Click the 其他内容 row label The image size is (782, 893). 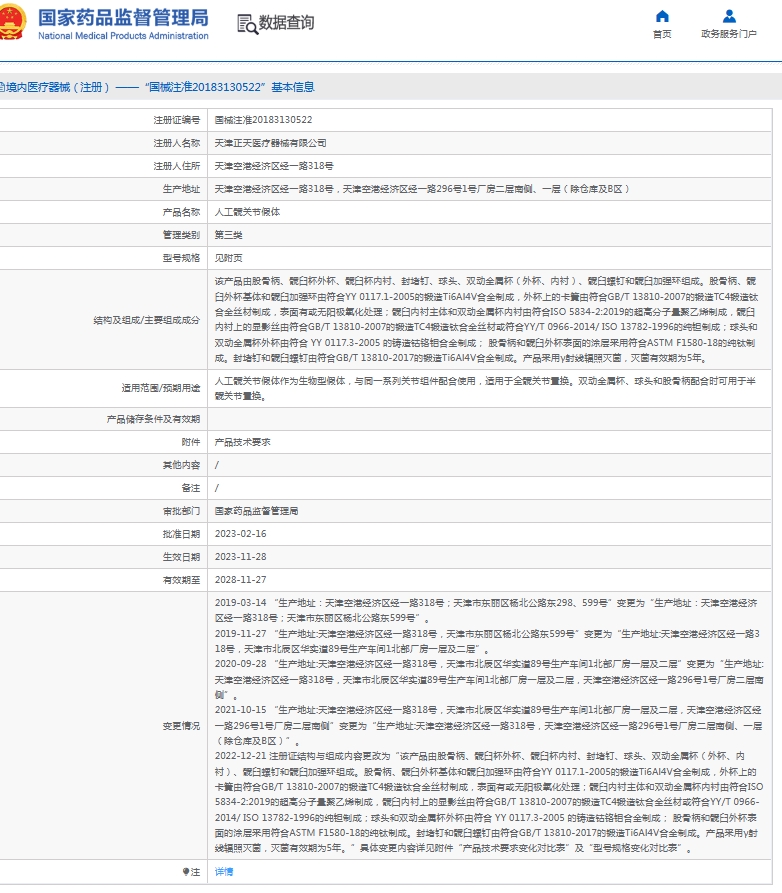pos(181,465)
